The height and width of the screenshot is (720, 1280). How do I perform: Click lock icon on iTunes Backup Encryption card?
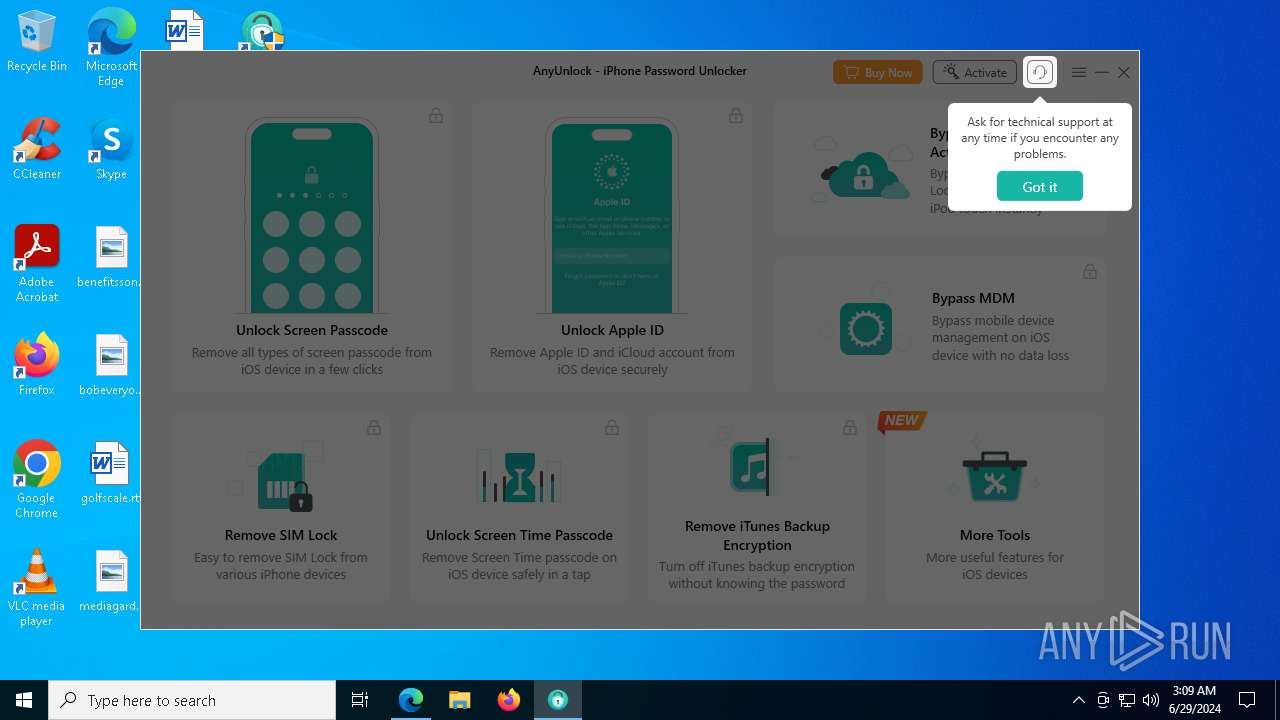849,427
